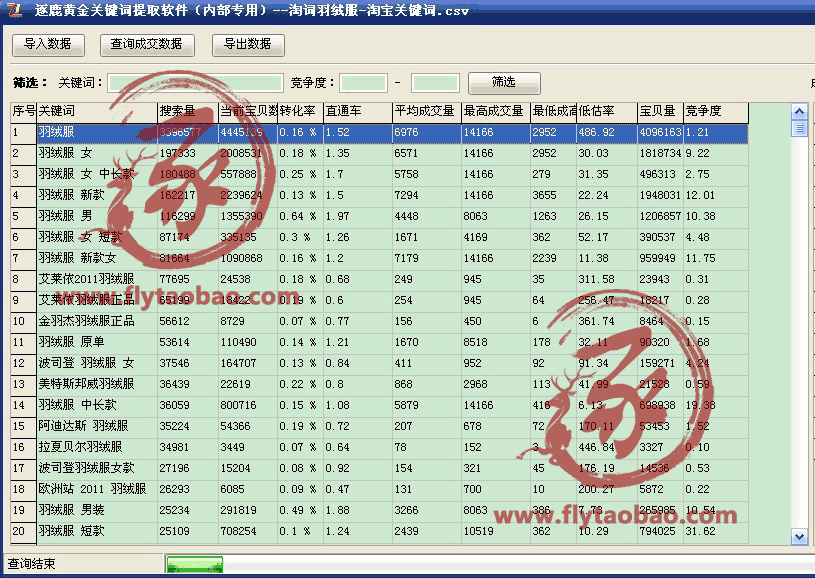815x578 pixels.
Task: Sort by the 搜索量 column header
Action: 188,111
